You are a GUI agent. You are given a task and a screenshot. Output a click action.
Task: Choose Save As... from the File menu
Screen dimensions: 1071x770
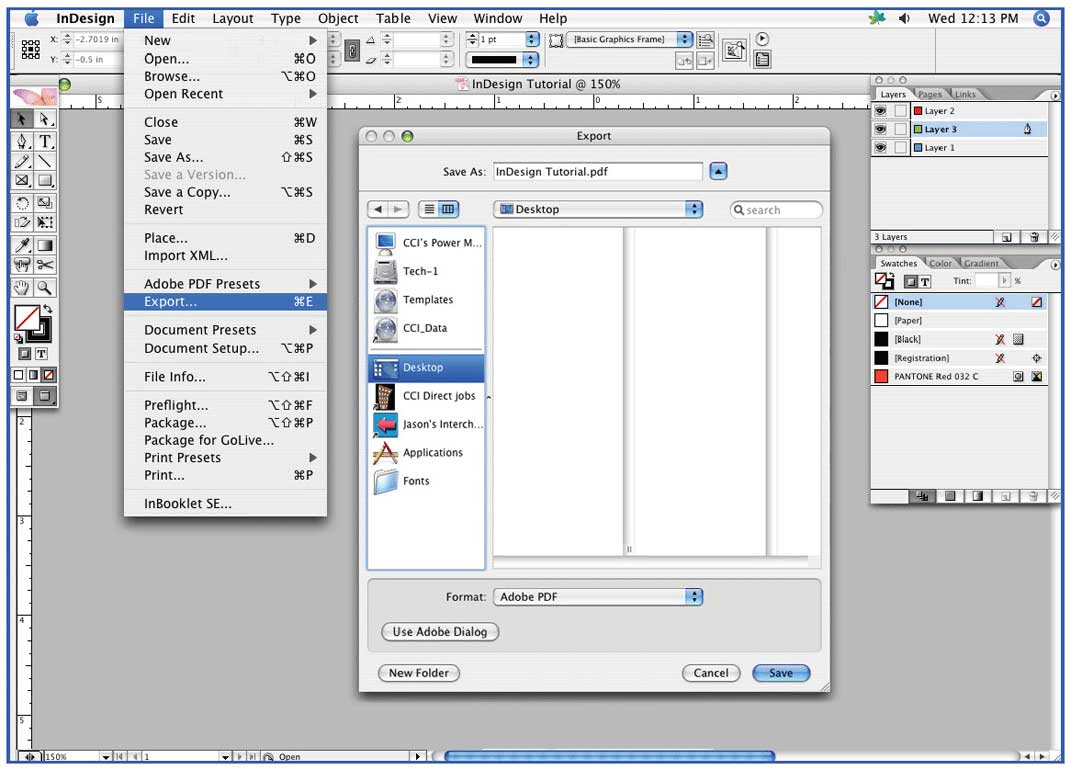point(225,157)
